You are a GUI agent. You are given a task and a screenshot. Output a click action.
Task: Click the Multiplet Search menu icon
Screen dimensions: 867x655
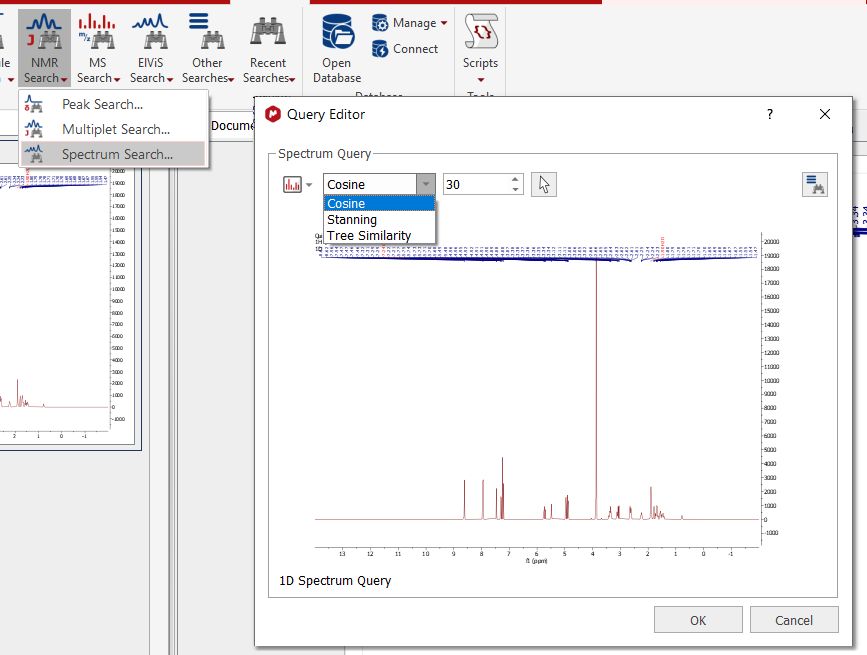click(x=34, y=129)
